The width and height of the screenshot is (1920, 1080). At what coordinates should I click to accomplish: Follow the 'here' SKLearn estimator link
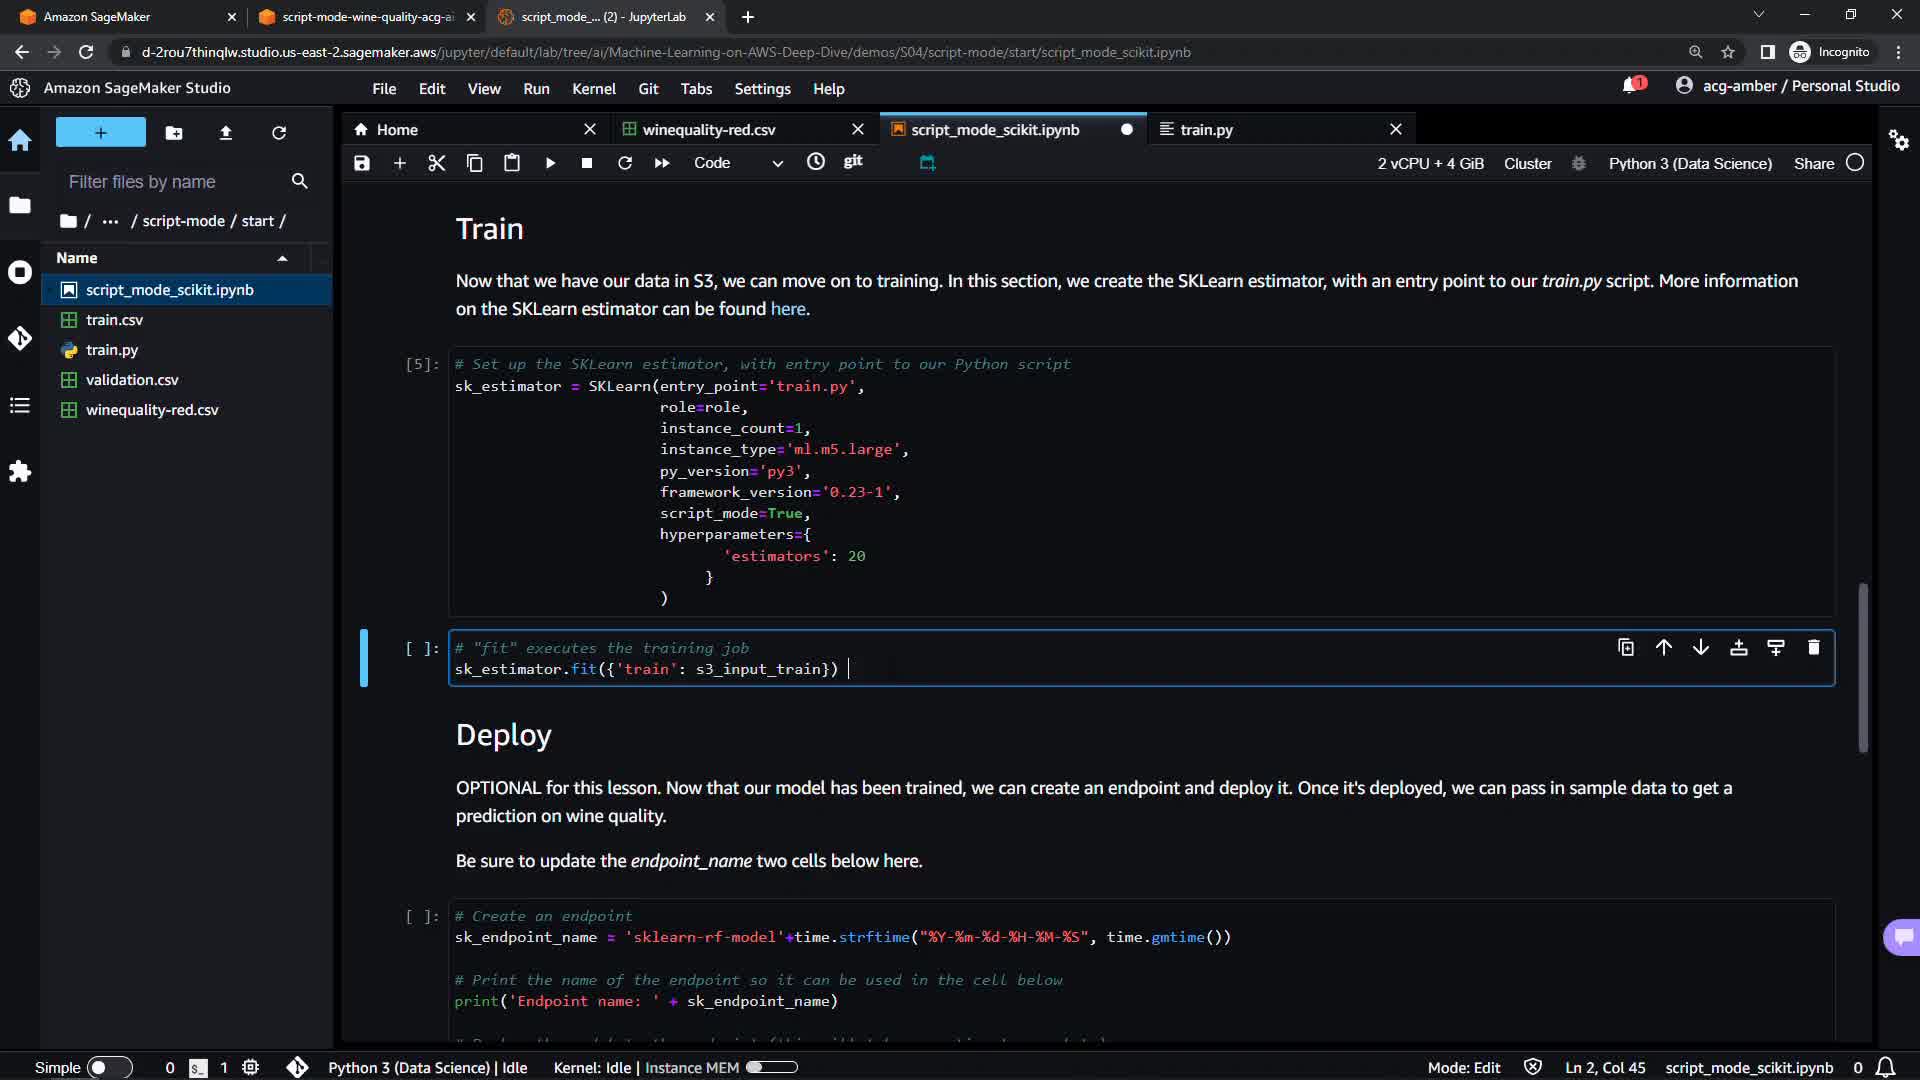(x=787, y=309)
